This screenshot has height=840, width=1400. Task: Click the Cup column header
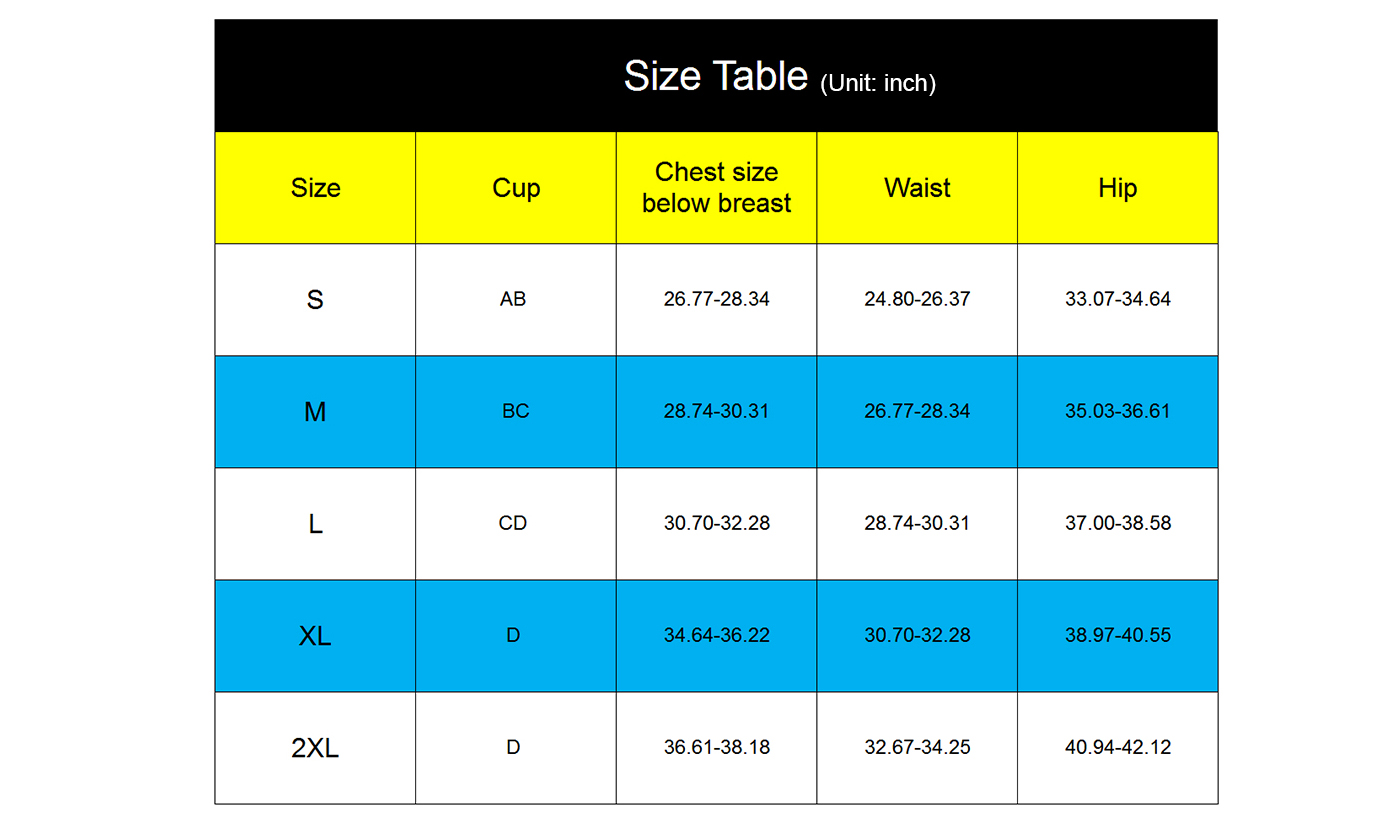pos(516,188)
